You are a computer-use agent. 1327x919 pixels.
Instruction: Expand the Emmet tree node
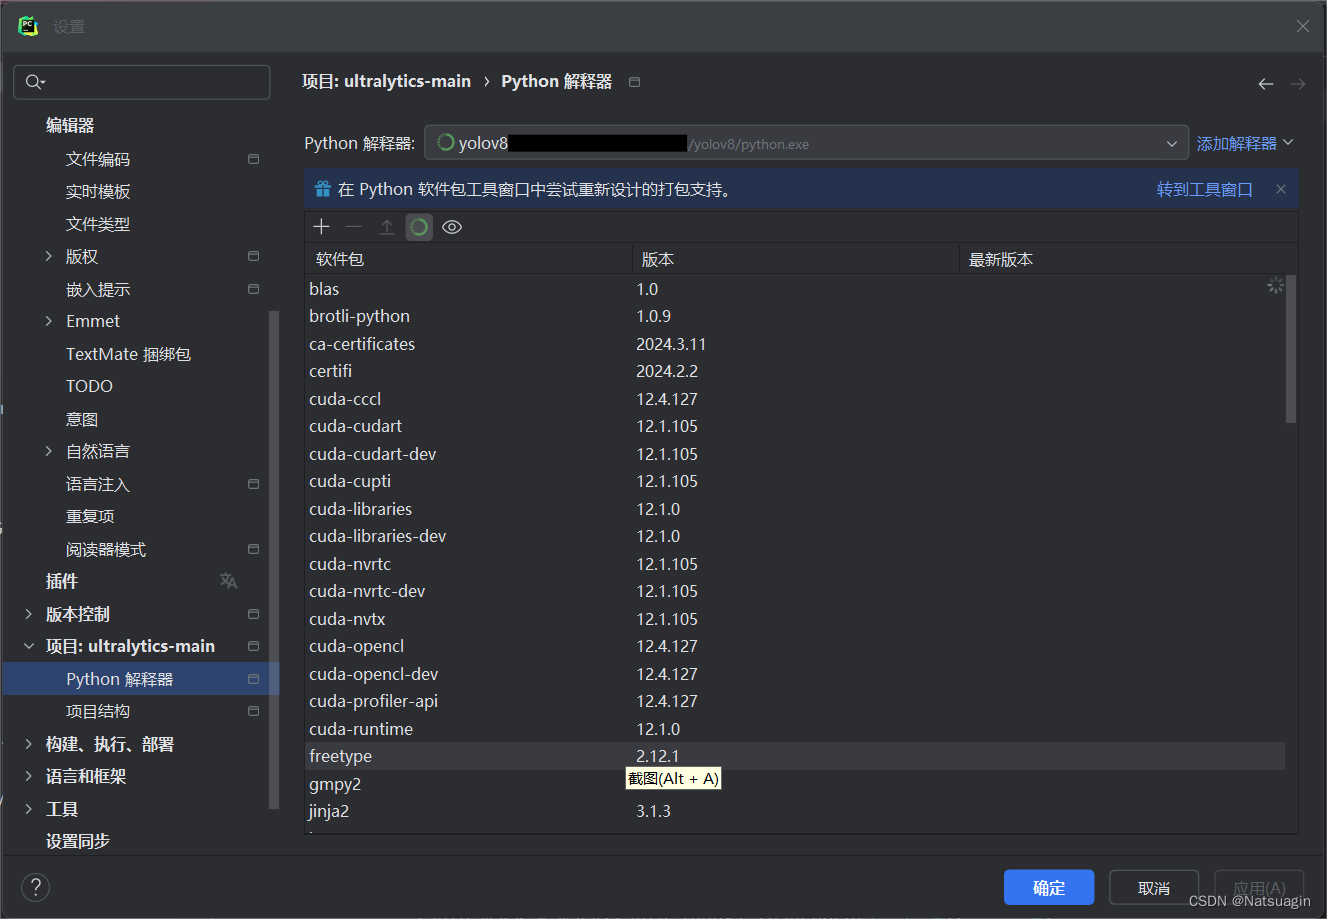tap(48, 321)
